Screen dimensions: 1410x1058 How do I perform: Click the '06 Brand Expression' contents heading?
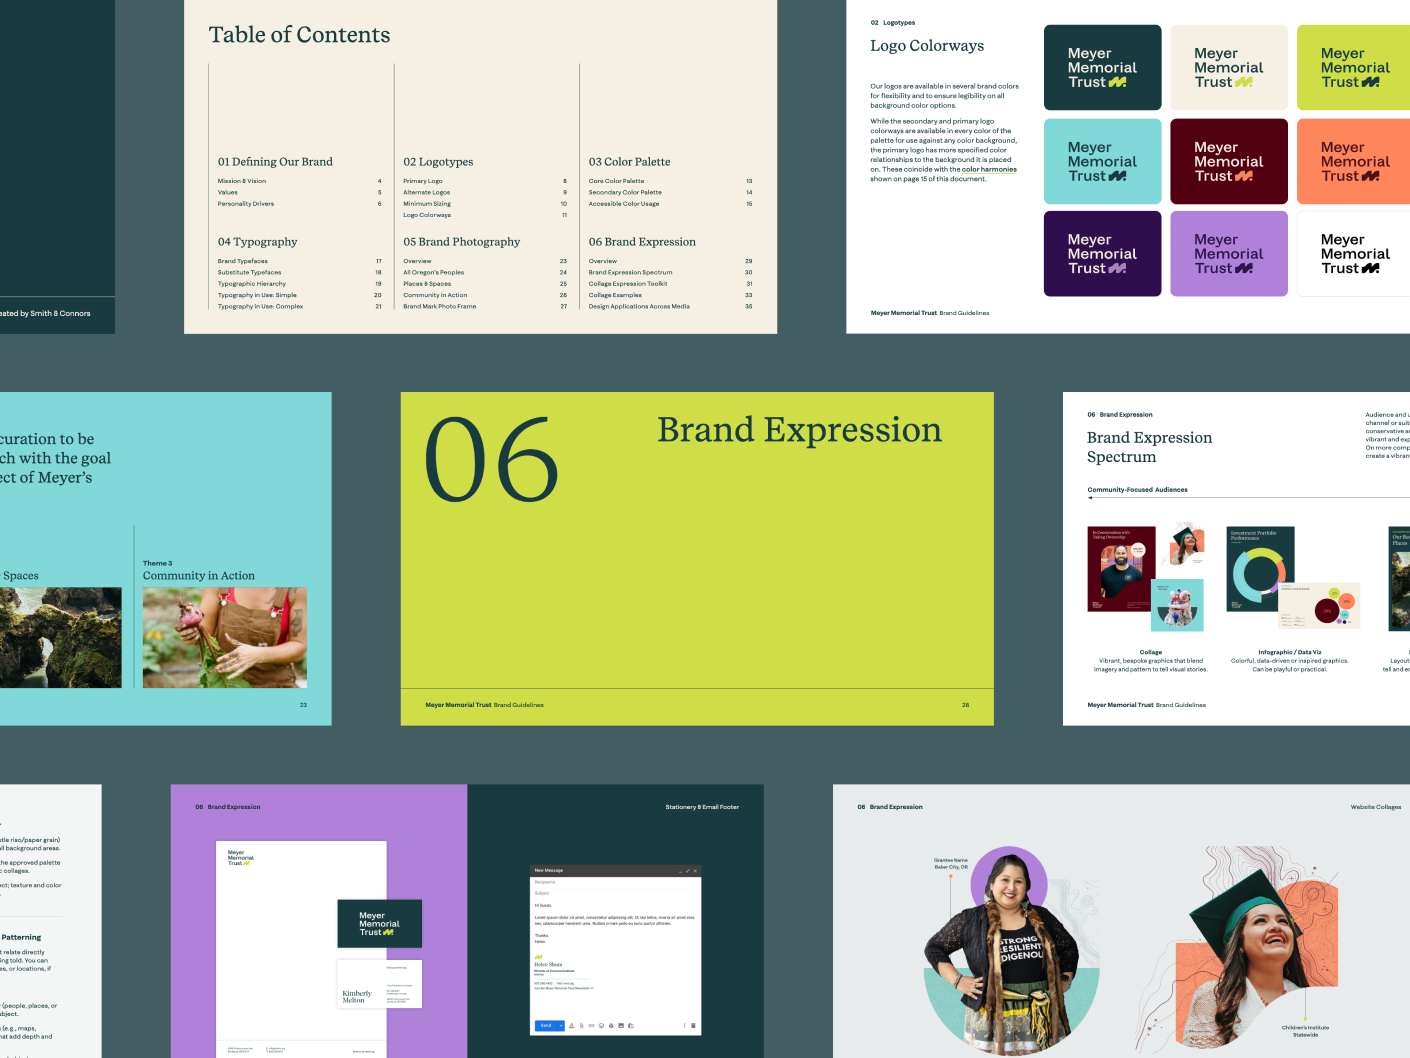tap(642, 242)
